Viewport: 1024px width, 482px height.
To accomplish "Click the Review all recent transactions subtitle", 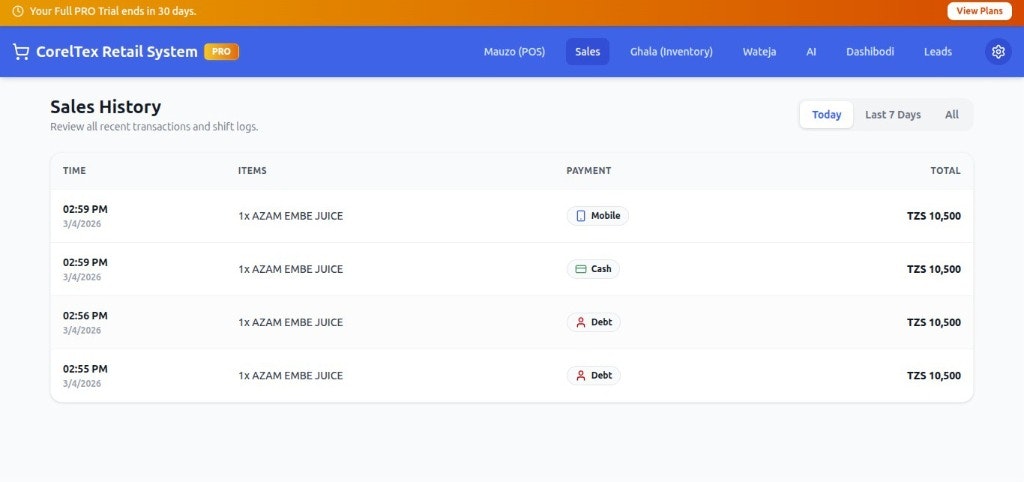I will pyautogui.click(x=154, y=127).
